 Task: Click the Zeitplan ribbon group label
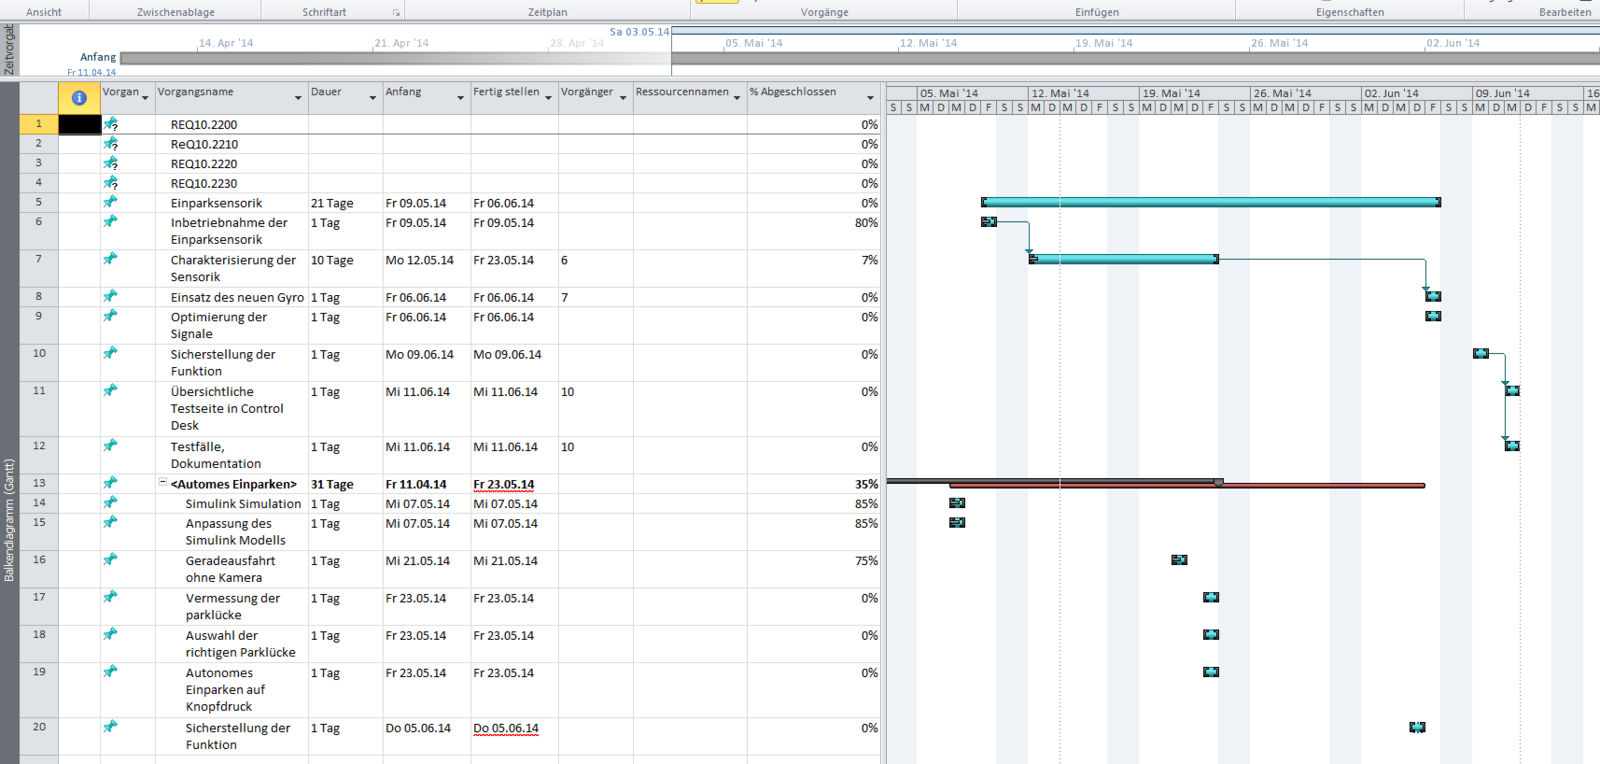[547, 12]
